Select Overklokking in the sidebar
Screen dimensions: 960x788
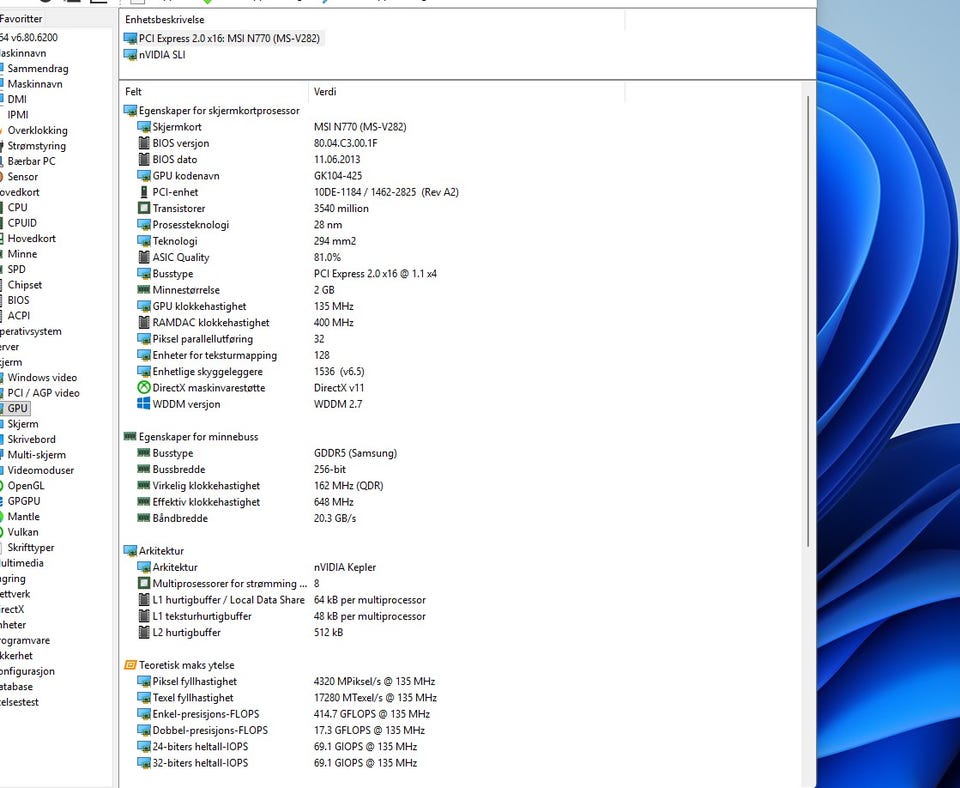37,130
